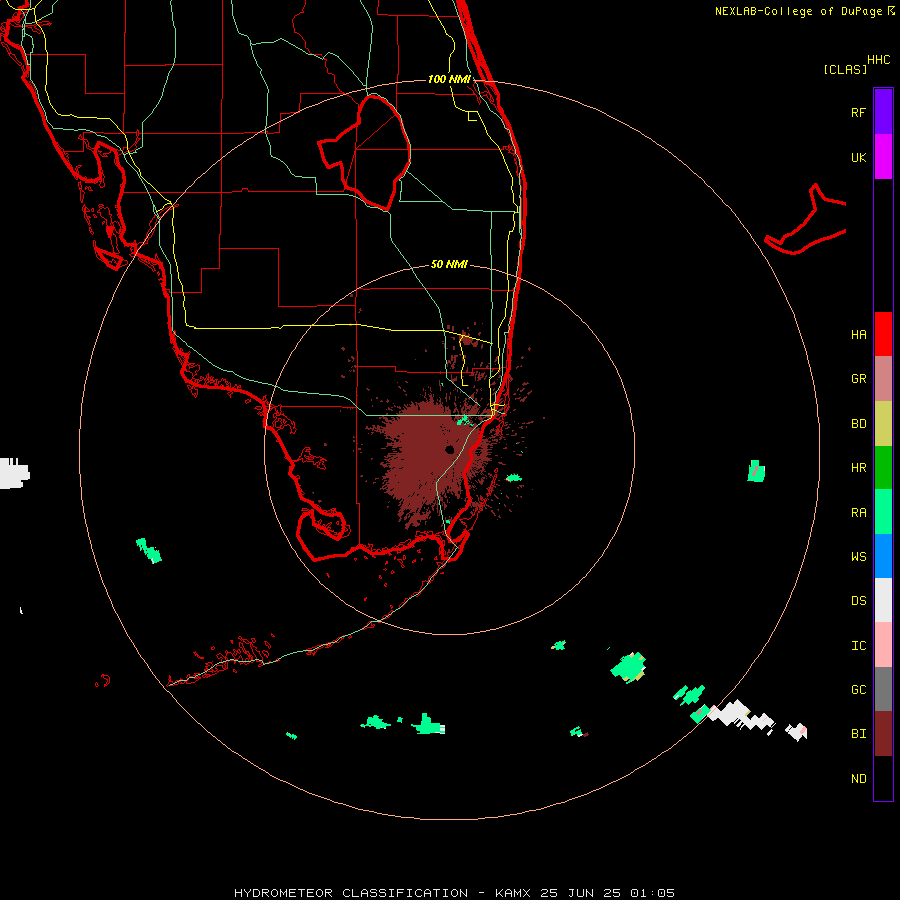The height and width of the screenshot is (900, 900).
Task: Click the purple RF legend color swatch
Action: click(x=883, y=111)
